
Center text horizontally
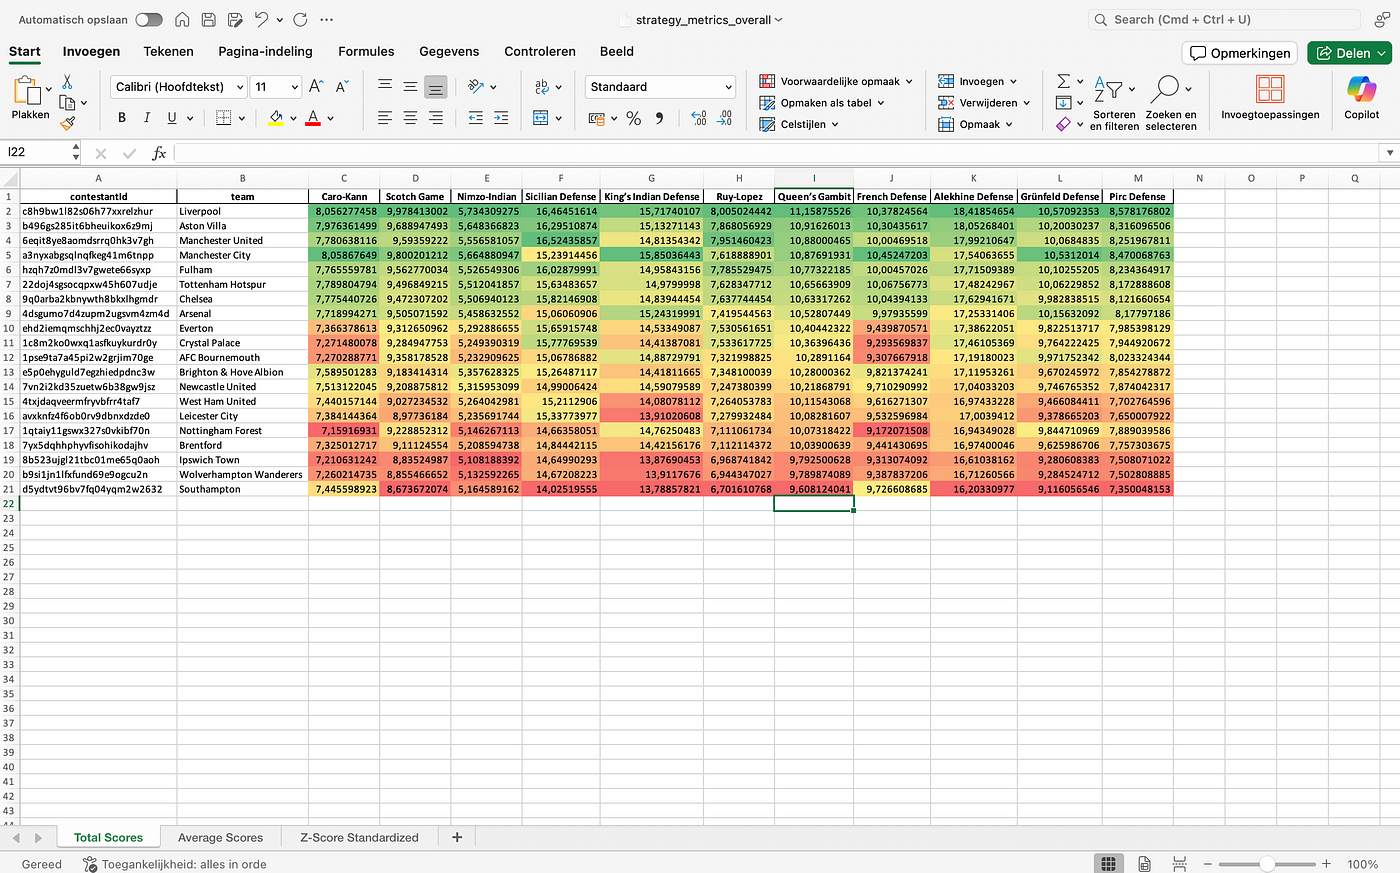tap(410, 118)
